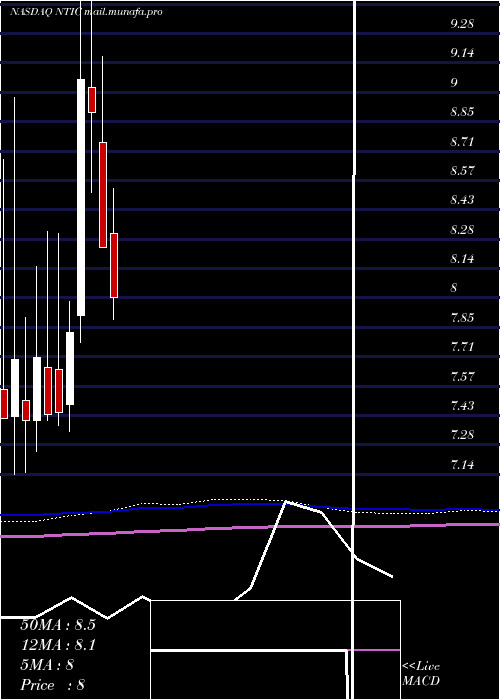This screenshot has height=700, width=500.
Task: Click the 5MA : 8 readout
Action: [47, 665]
